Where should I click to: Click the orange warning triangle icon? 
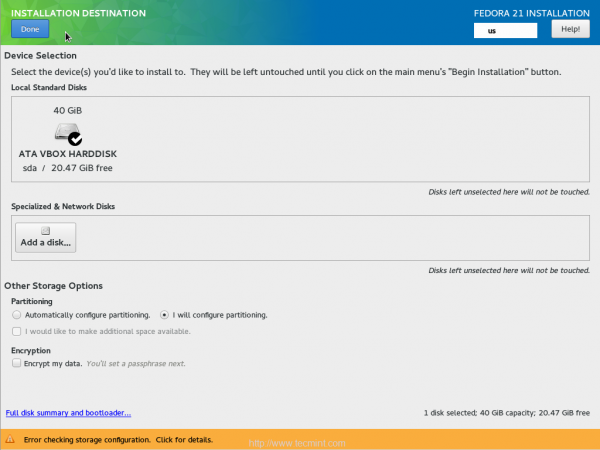point(10,439)
